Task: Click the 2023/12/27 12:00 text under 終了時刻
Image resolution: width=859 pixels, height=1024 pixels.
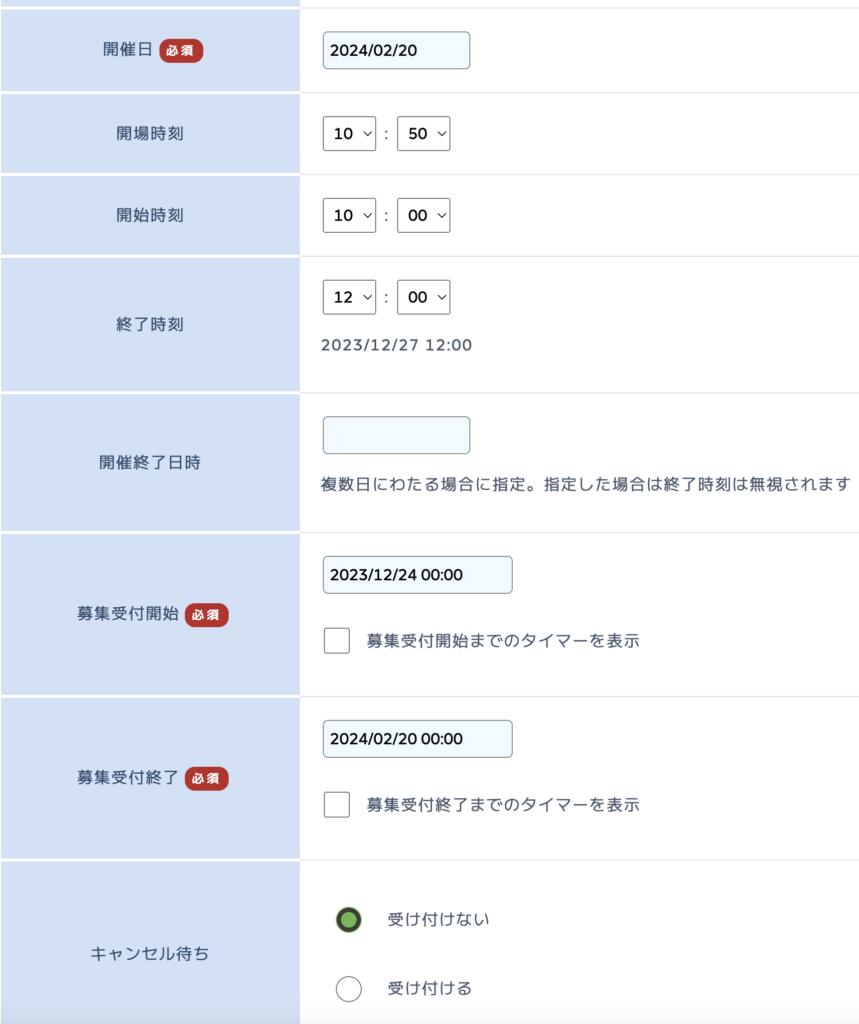Action: [396, 345]
